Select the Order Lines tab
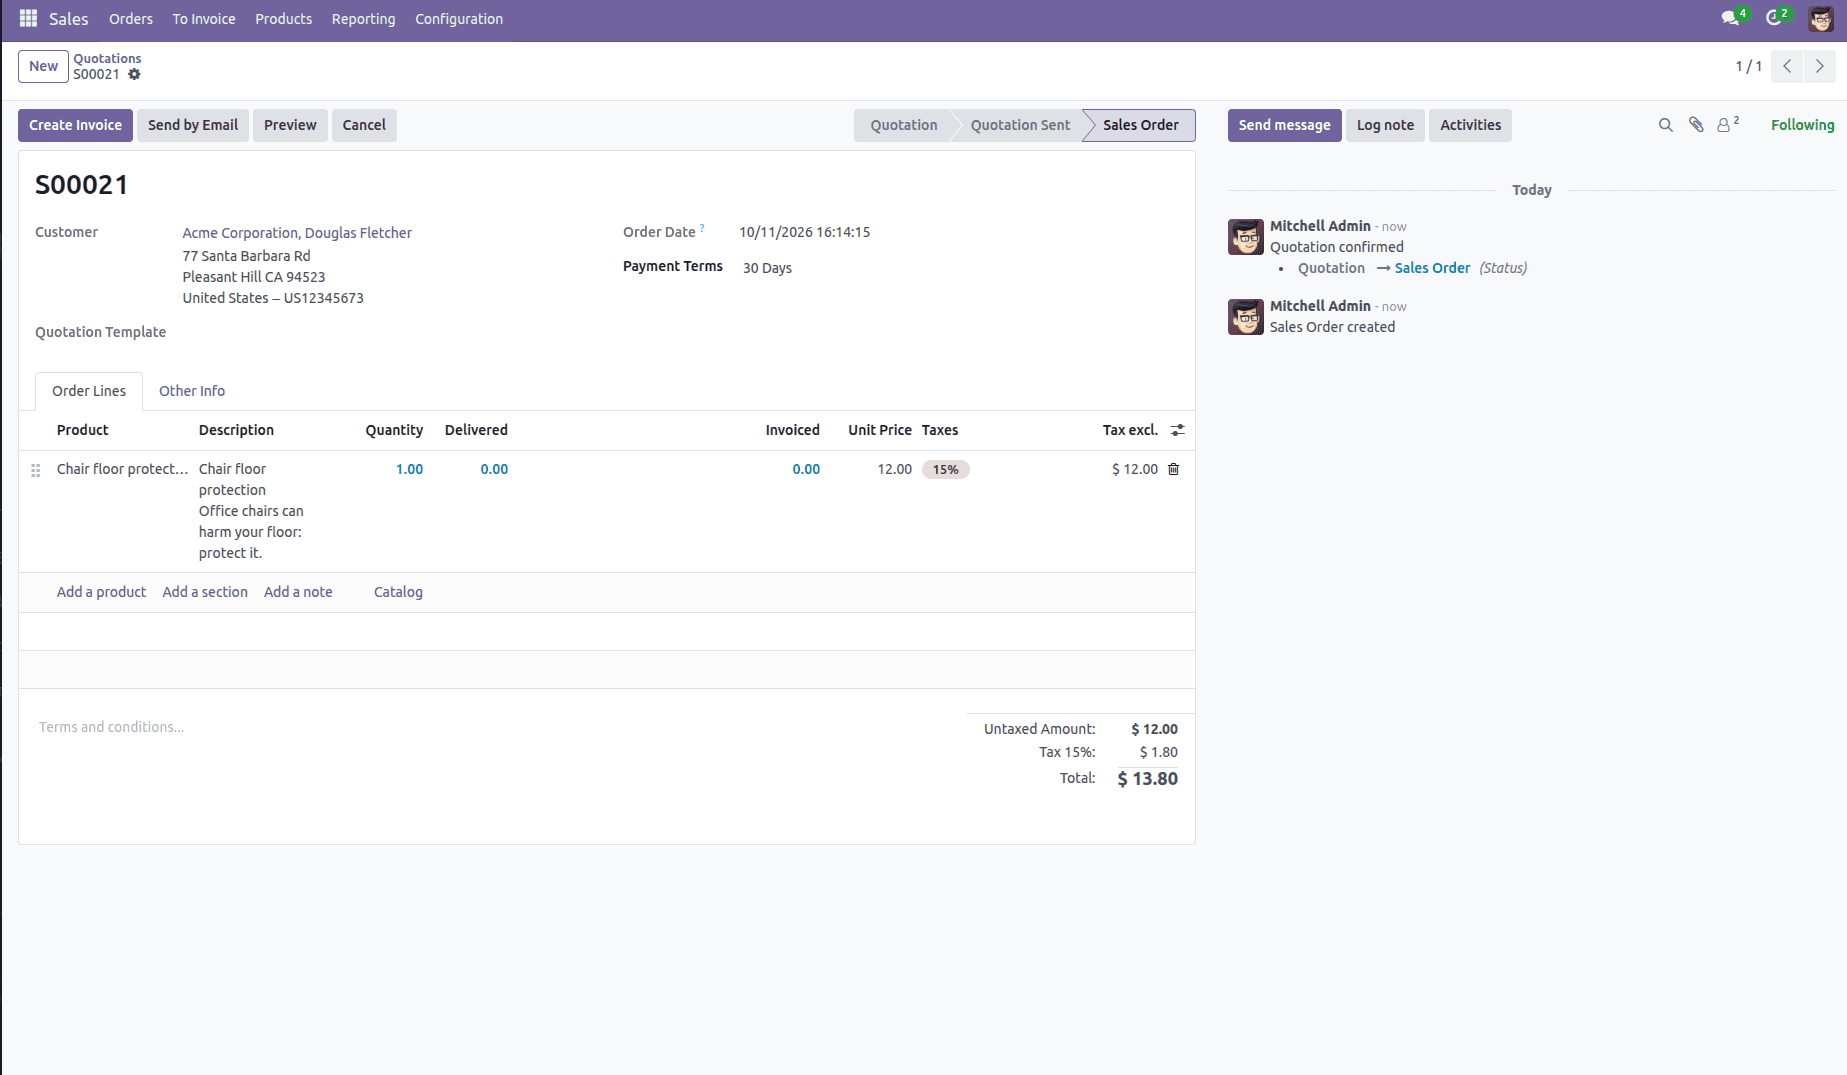The image size is (1847, 1075). click(x=89, y=391)
